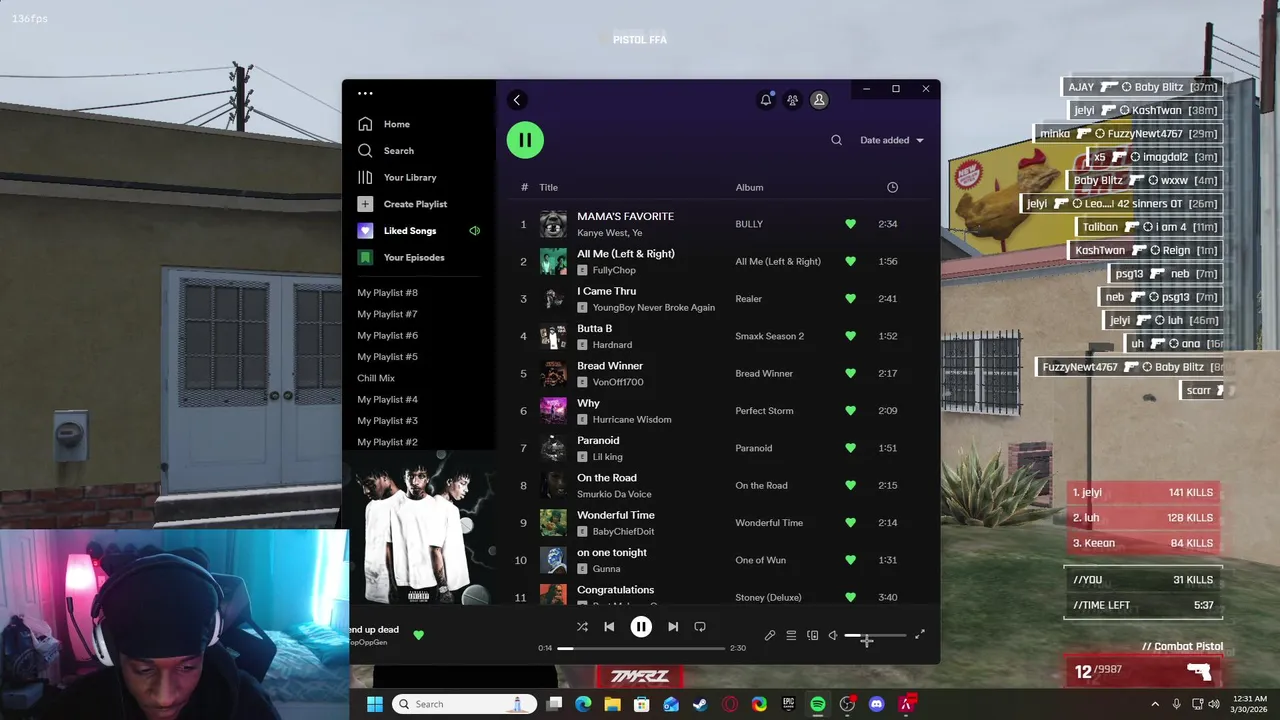
Task: Unlike I Came Thru using its heart
Action: (x=850, y=298)
